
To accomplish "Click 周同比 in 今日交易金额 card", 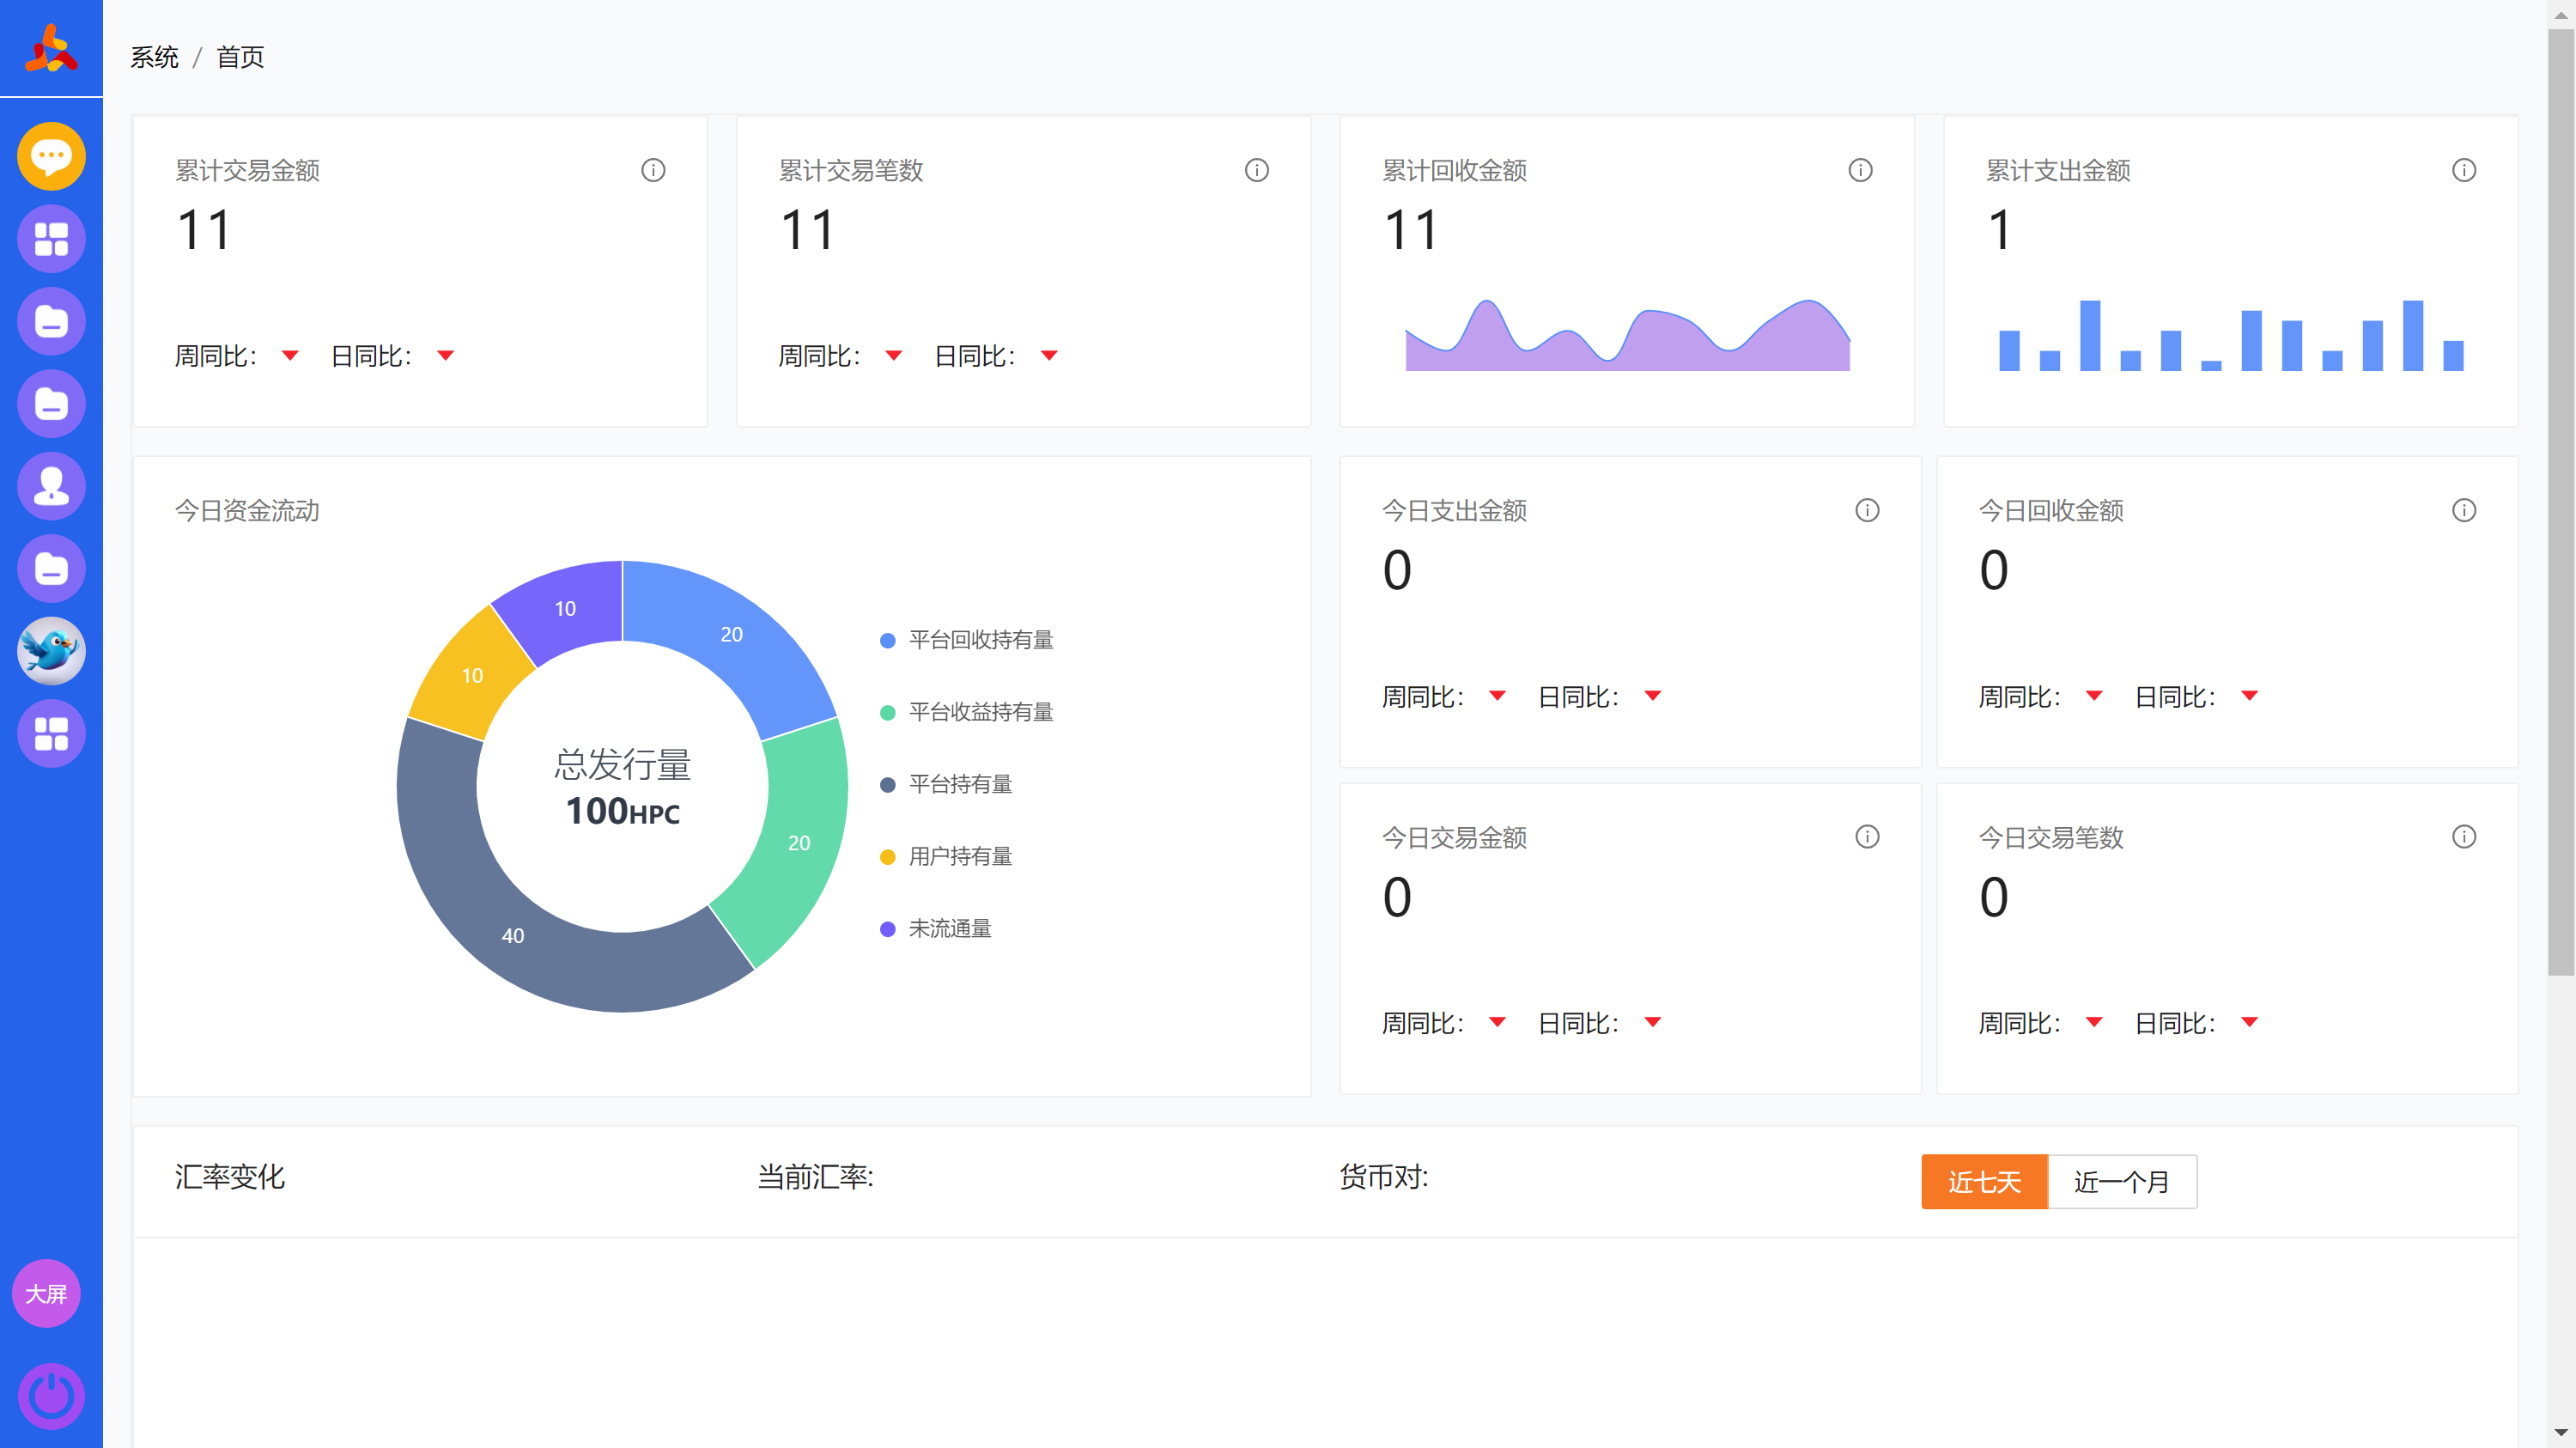I will pyautogui.click(x=1423, y=1023).
